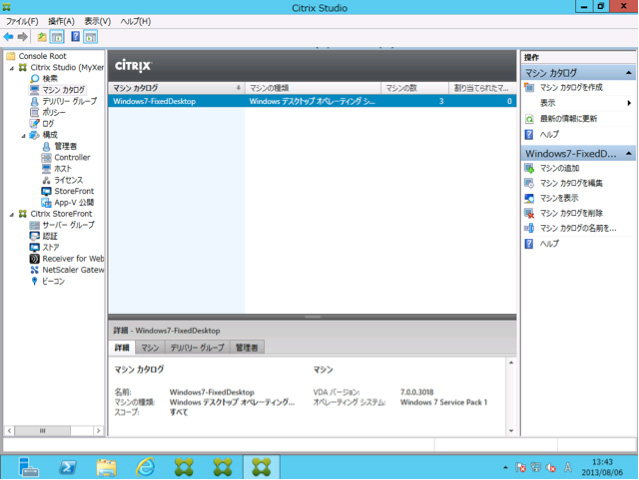Image resolution: width=639 pixels, height=480 pixels.
Task: Select Console Root folder
Action: click(42, 56)
